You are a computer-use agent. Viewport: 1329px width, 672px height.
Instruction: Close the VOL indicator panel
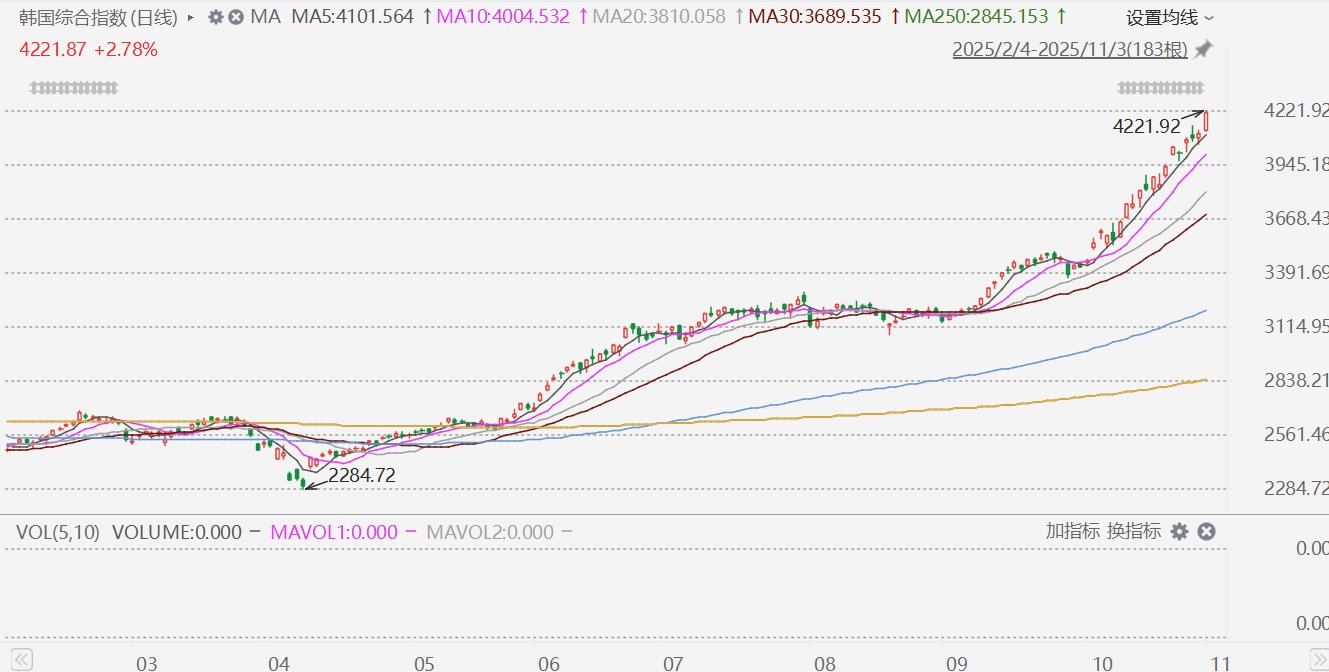coord(1206,532)
